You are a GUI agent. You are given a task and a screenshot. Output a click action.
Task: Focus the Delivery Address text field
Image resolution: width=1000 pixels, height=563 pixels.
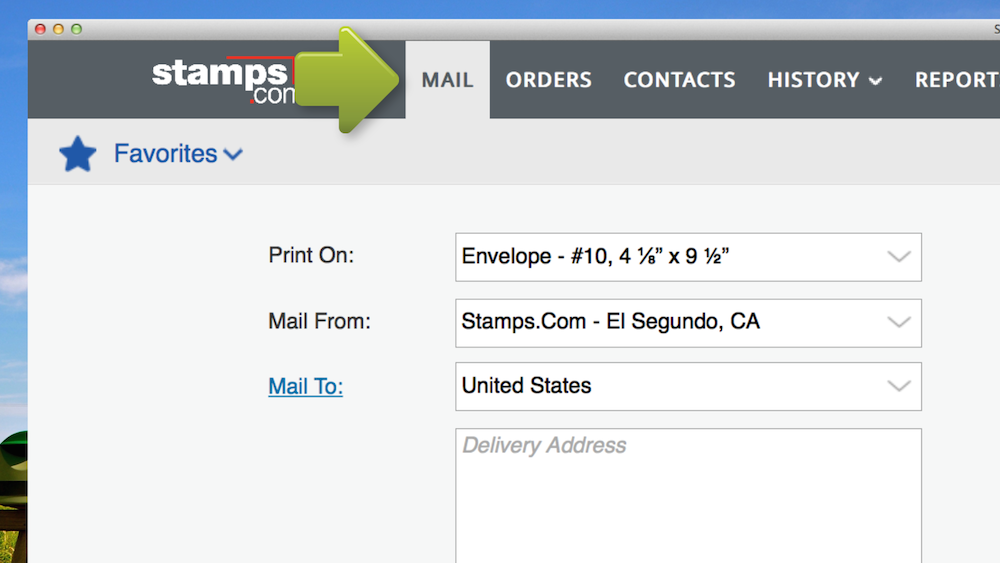(688, 495)
